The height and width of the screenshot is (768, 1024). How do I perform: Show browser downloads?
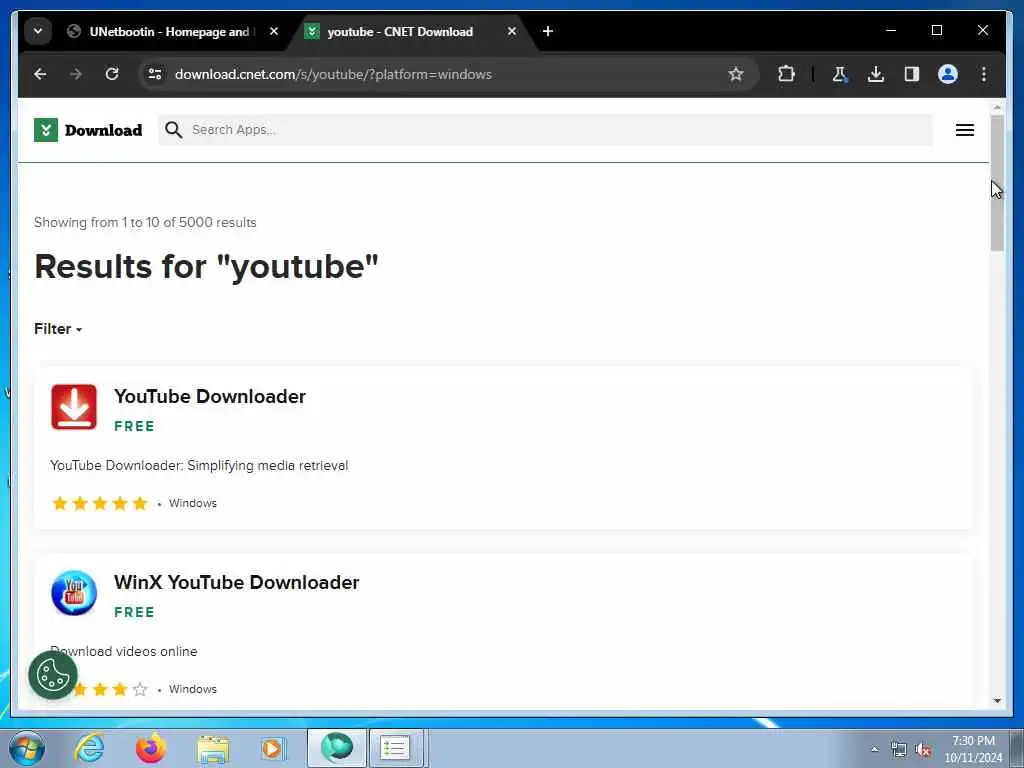[876, 74]
